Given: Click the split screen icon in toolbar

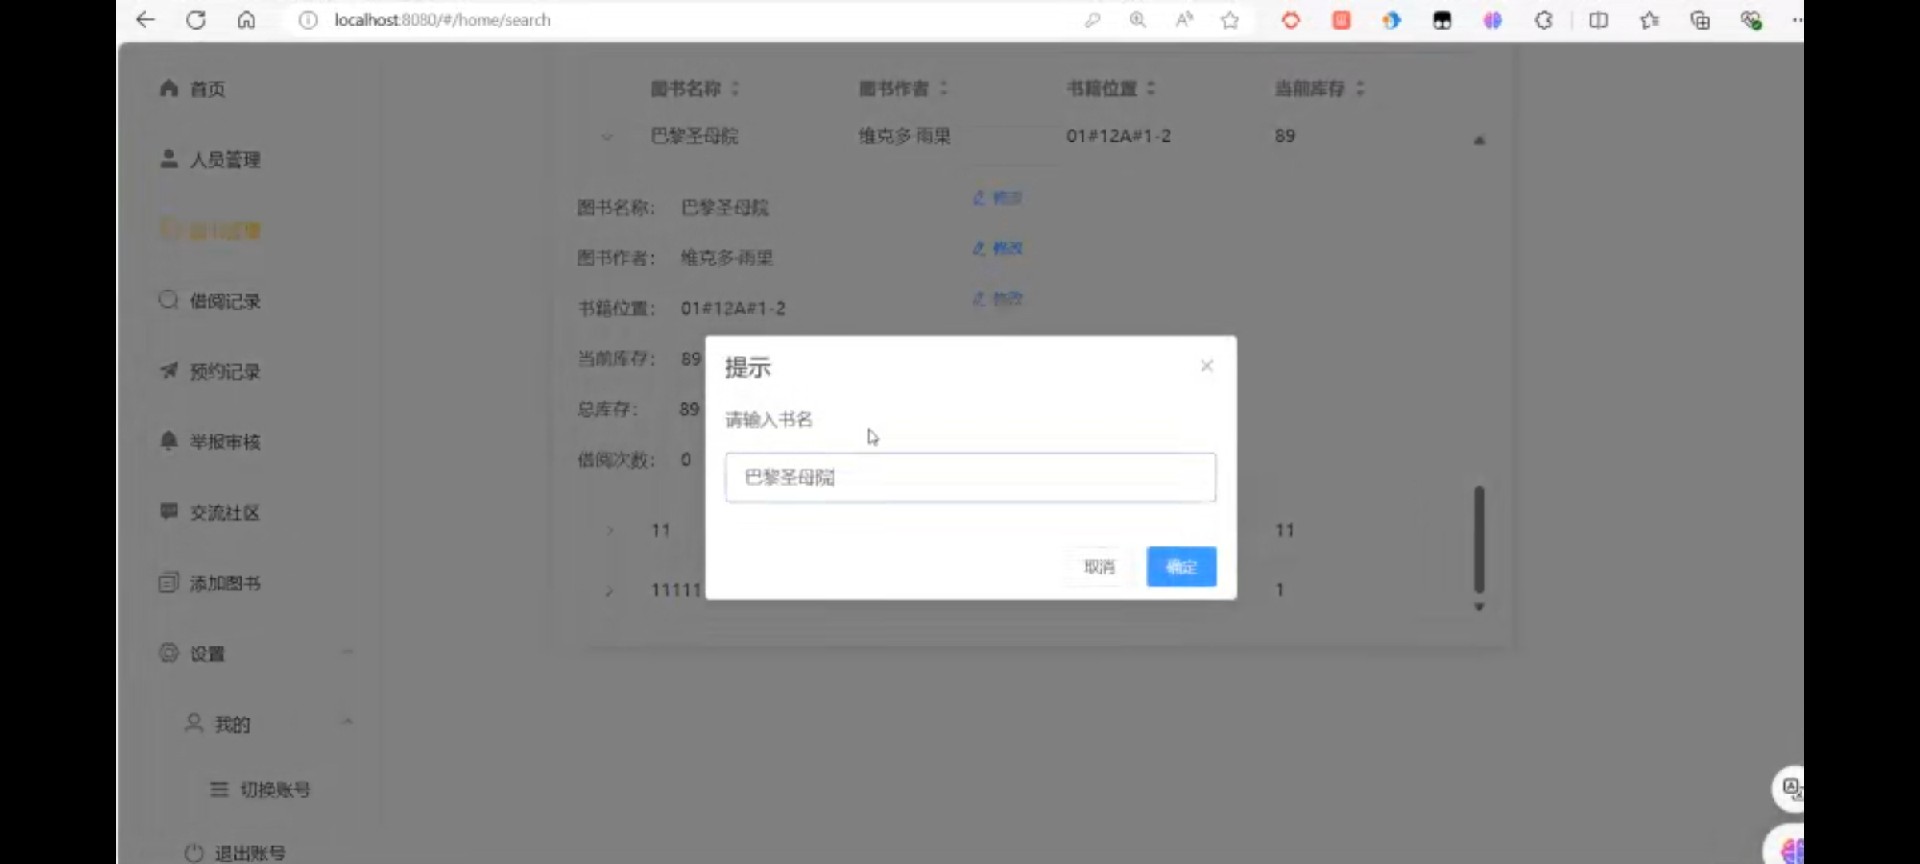Looking at the screenshot, I should point(1598,20).
